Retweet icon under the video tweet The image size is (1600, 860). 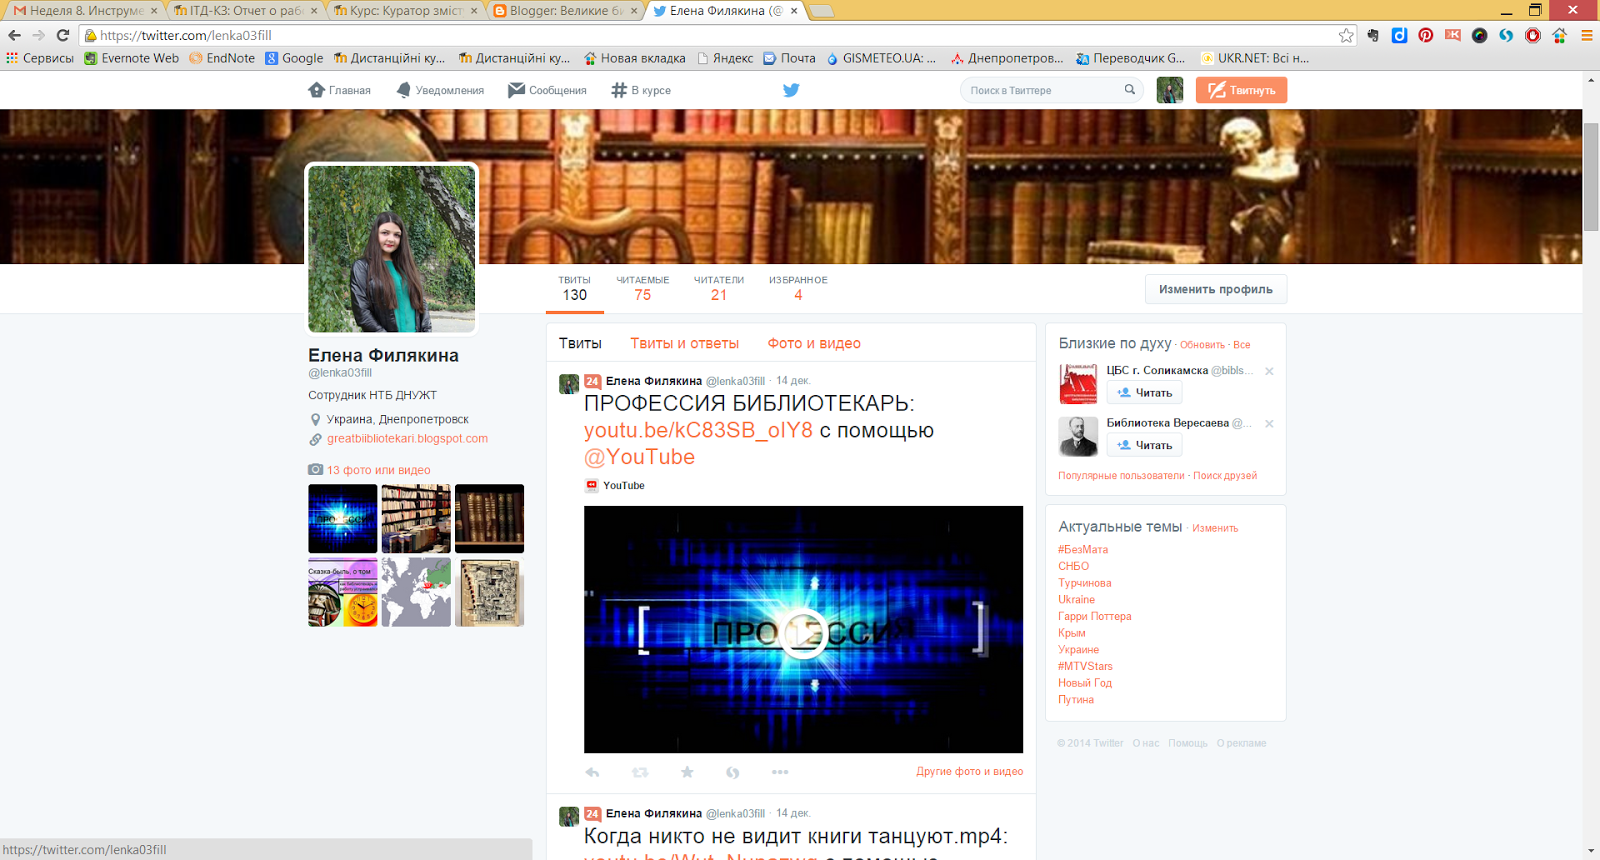(640, 772)
